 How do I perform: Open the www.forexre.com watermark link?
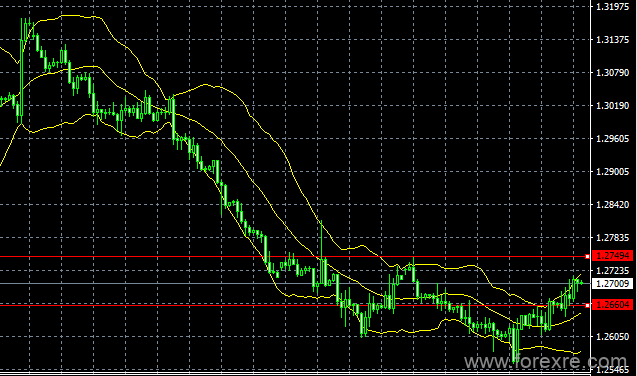(545, 361)
